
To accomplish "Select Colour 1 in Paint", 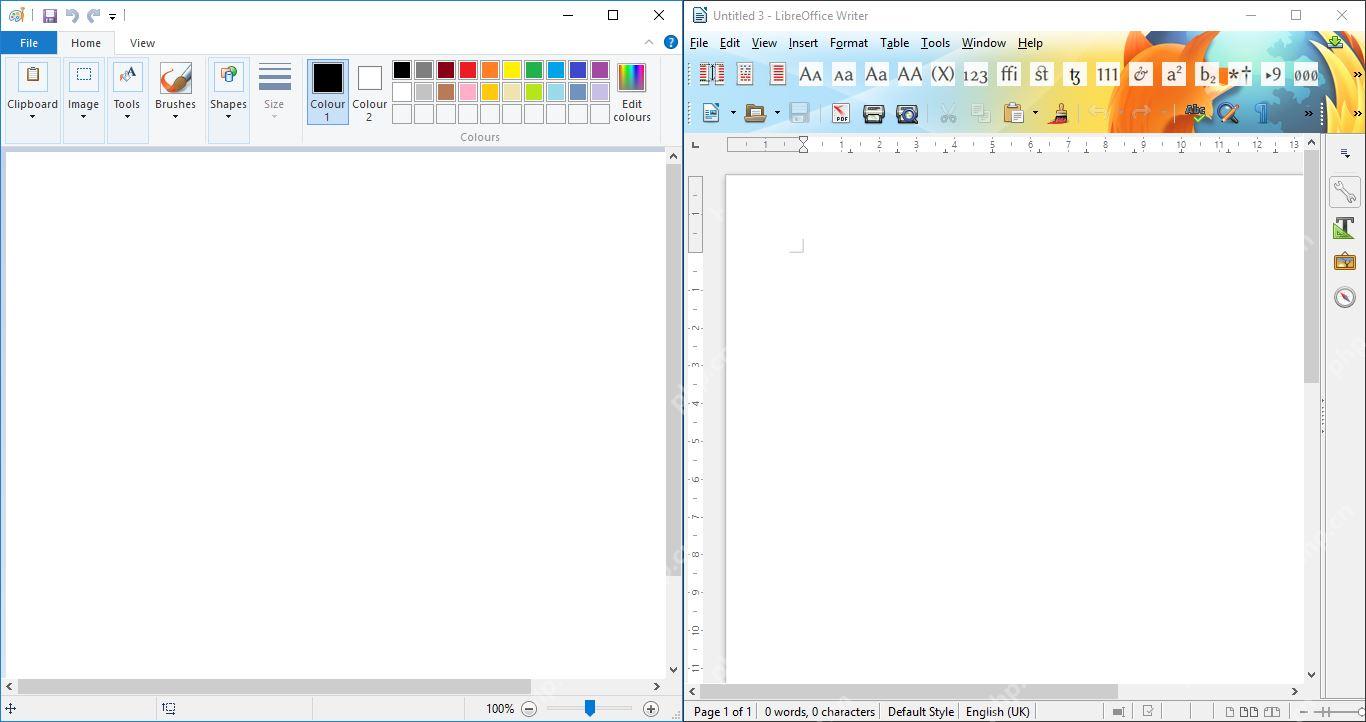I will 327,91.
